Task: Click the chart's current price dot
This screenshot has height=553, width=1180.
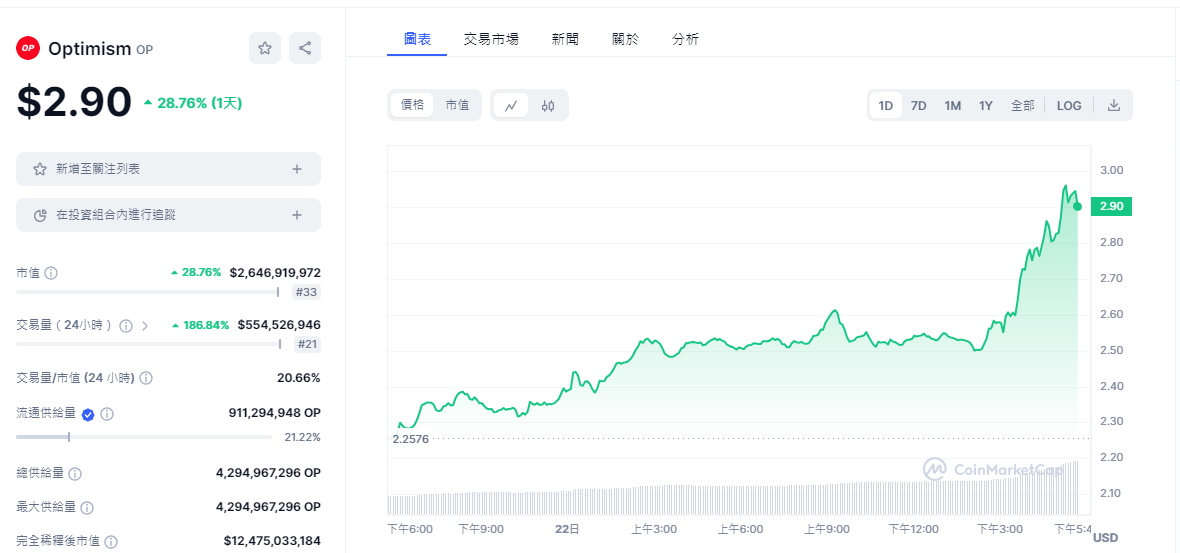Action: pyautogui.click(x=1077, y=206)
